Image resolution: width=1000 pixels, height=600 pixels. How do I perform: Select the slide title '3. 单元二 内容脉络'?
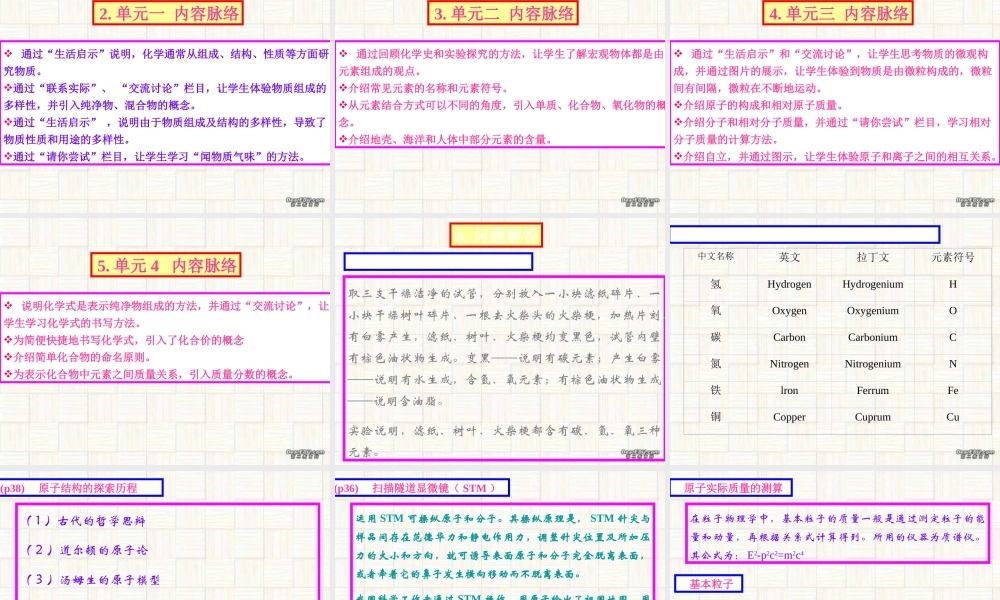pyautogui.click(x=503, y=13)
